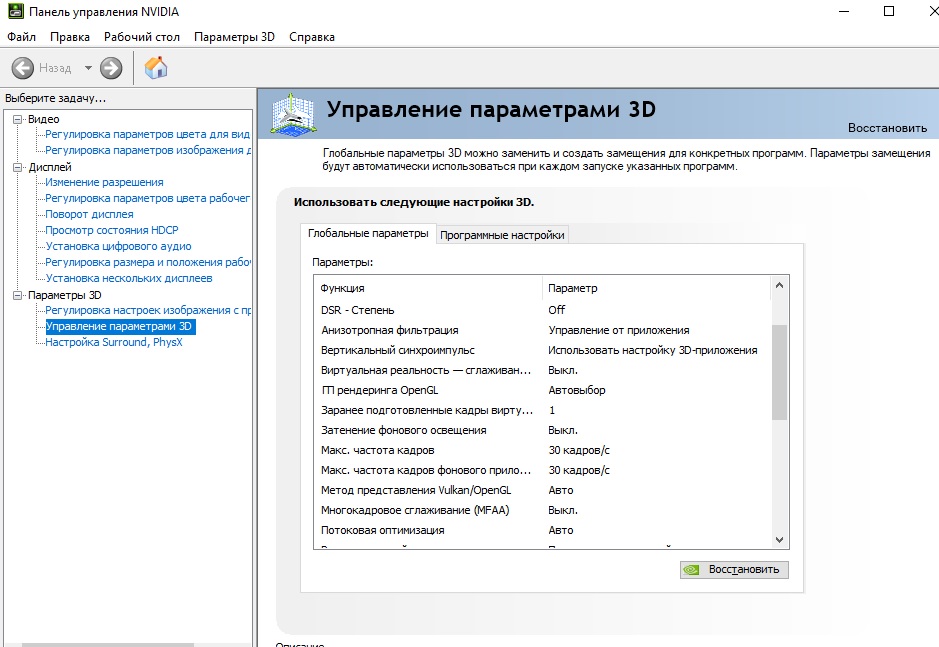939x647 pixels.
Task: Open the Рабочий стол menu
Action: click(142, 37)
